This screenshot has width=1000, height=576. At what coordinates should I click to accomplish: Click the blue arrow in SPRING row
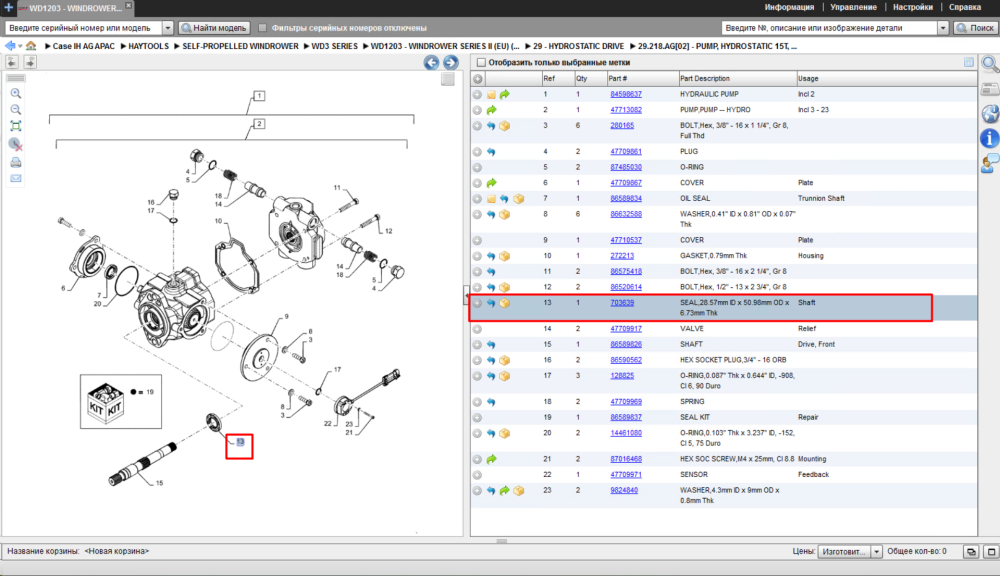[x=491, y=402]
